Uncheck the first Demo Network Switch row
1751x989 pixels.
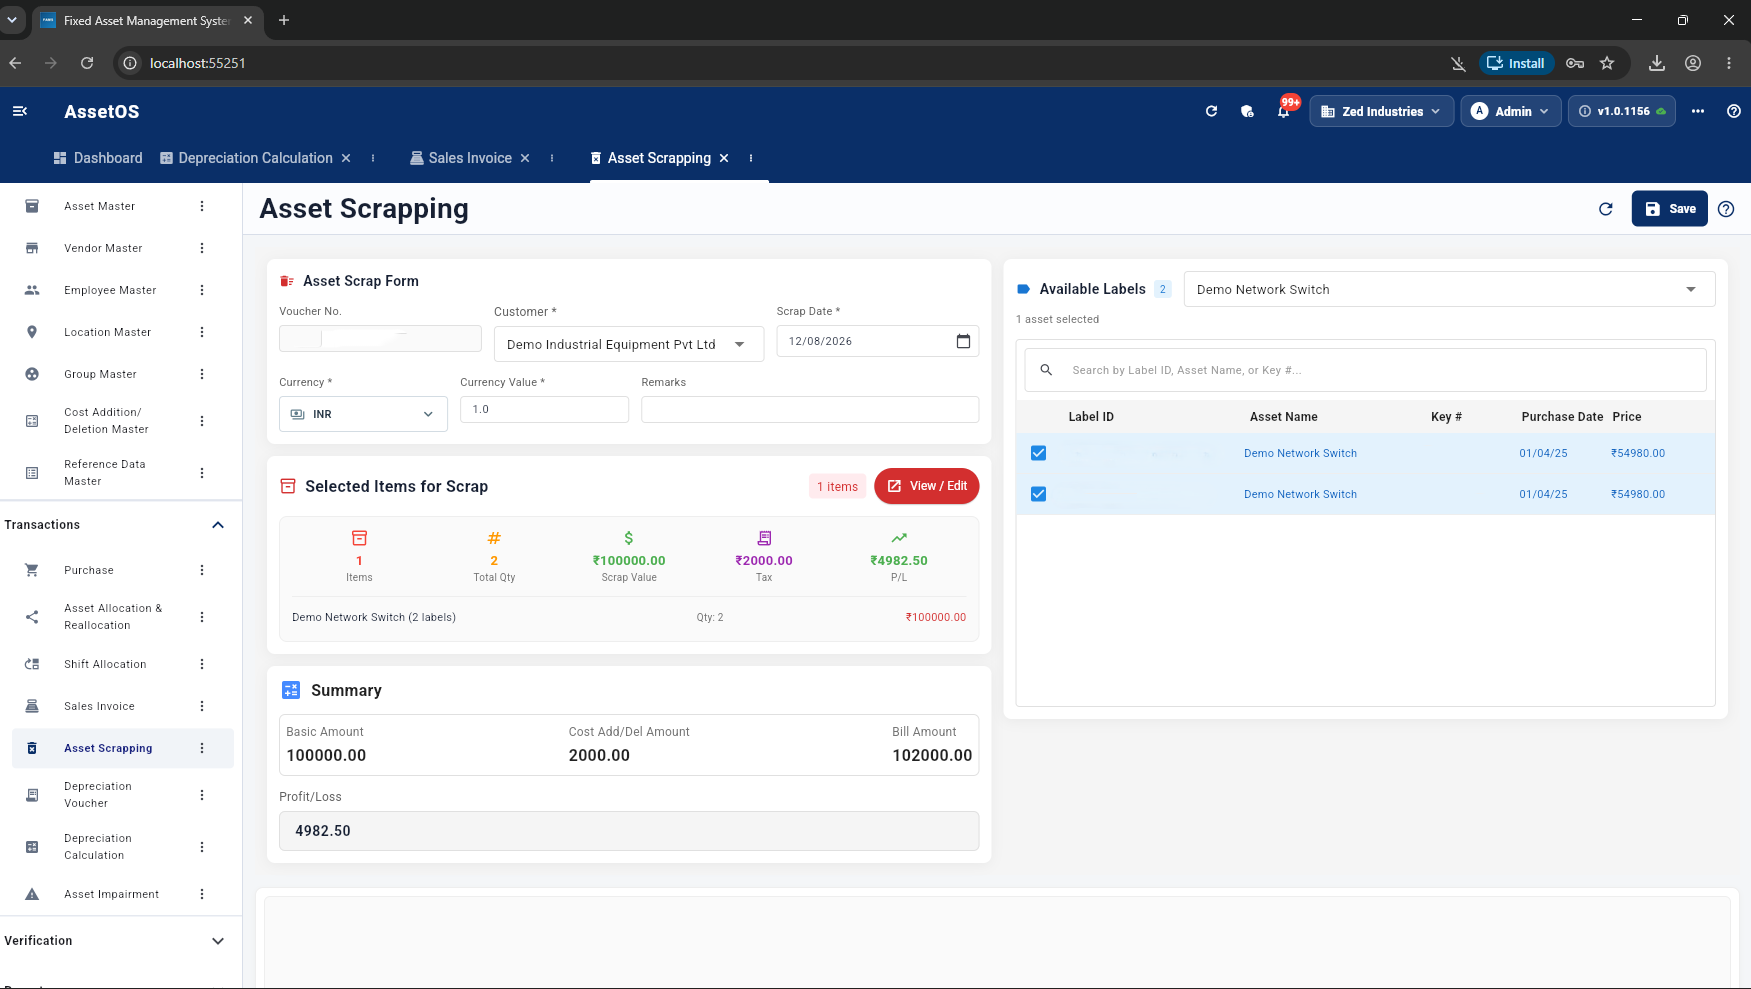[1039, 453]
